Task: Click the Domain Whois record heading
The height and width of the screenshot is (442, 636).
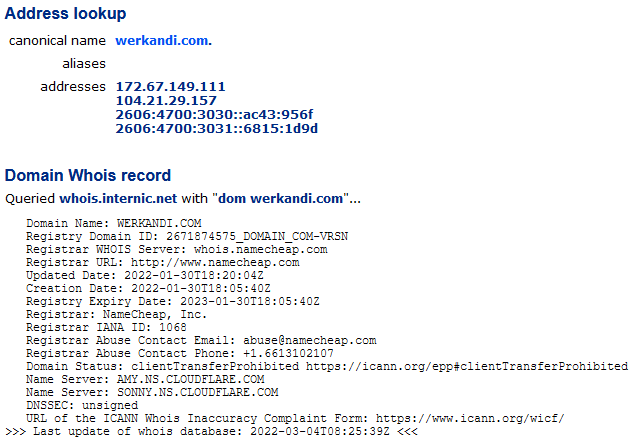Action: coord(88,176)
